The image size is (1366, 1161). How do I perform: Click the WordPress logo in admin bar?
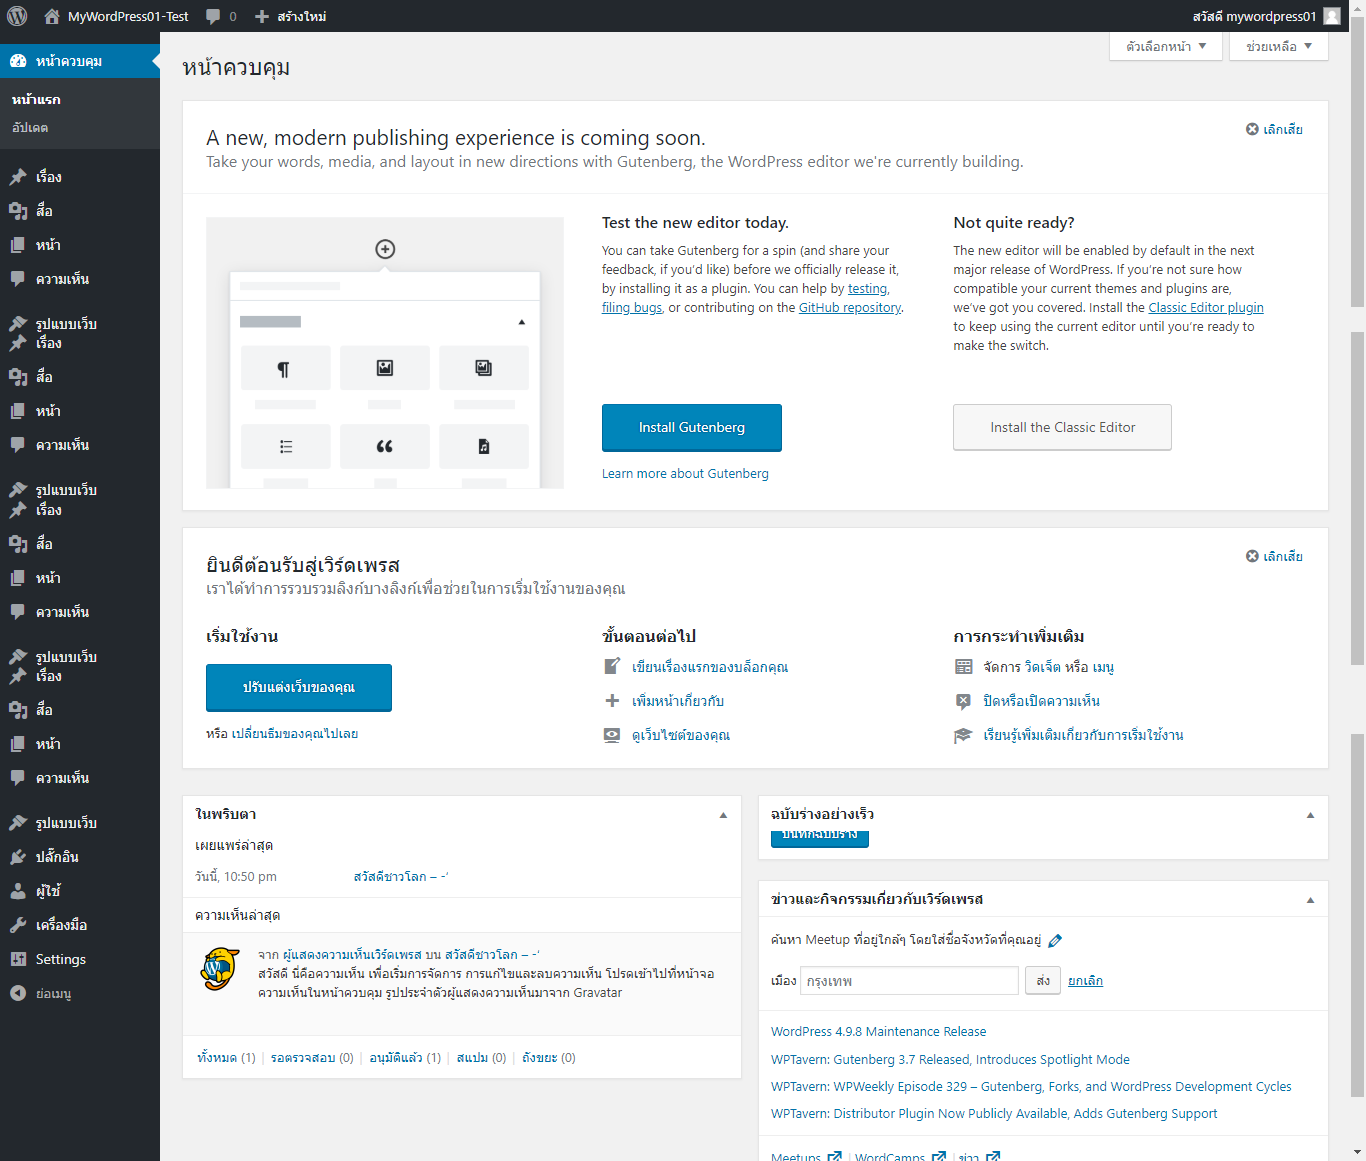(x=17, y=16)
